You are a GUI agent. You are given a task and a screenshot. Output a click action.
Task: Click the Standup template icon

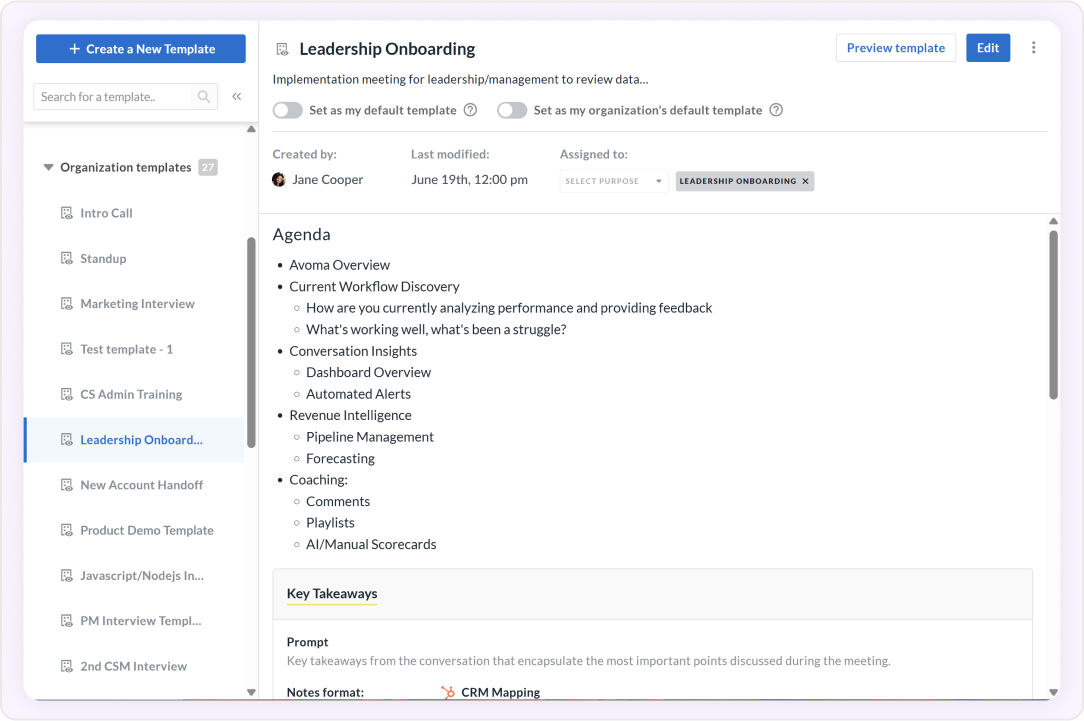pos(66,259)
